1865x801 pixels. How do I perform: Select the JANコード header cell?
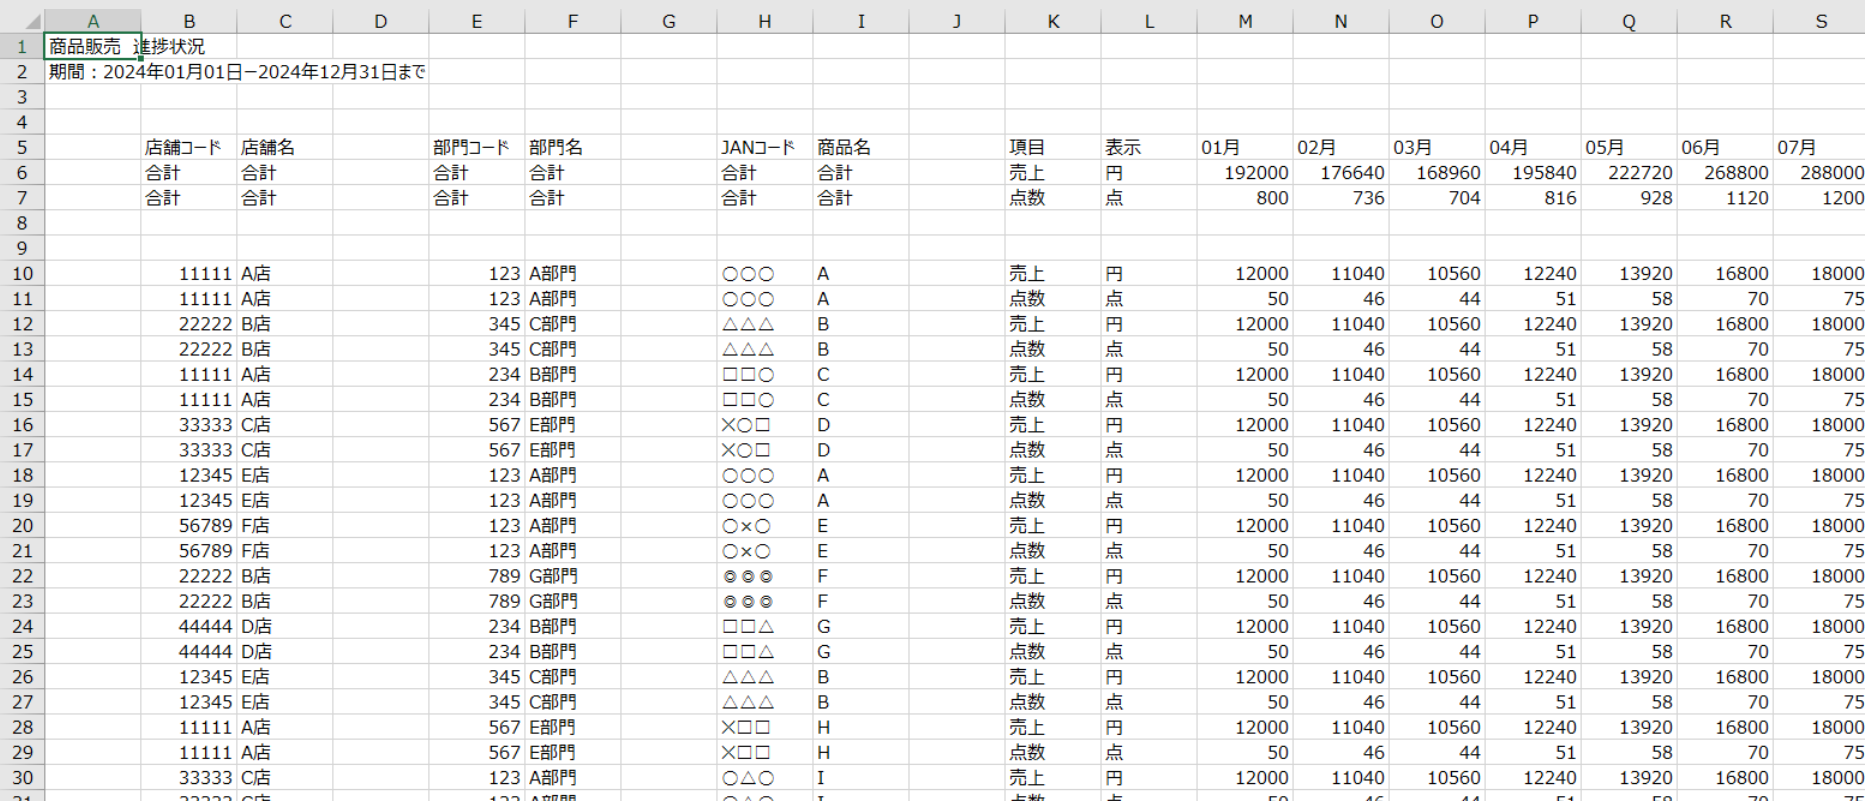[765, 147]
